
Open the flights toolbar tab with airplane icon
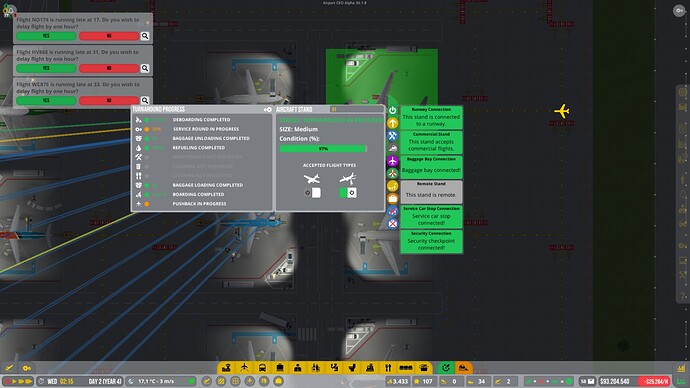(x=244, y=368)
